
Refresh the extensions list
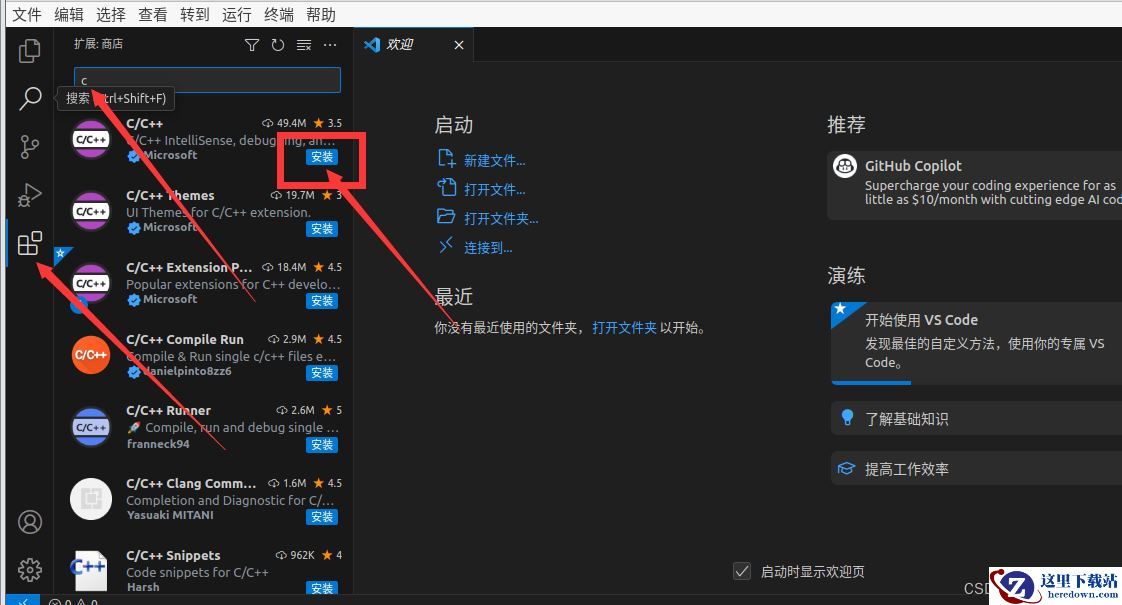tap(278, 45)
